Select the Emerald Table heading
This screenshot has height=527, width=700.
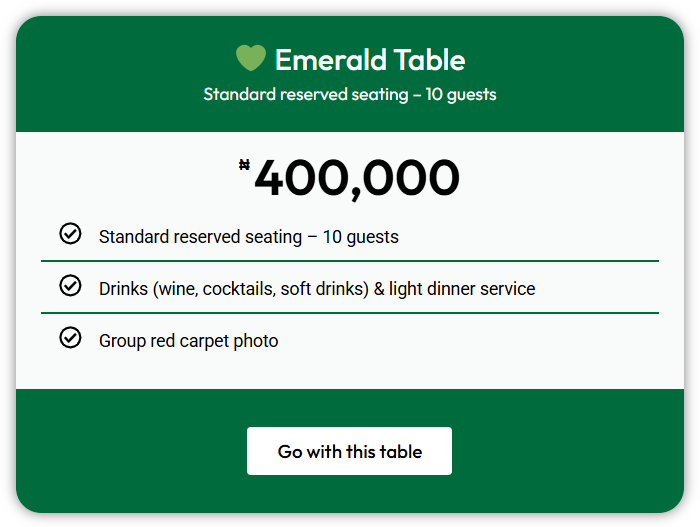point(369,60)
